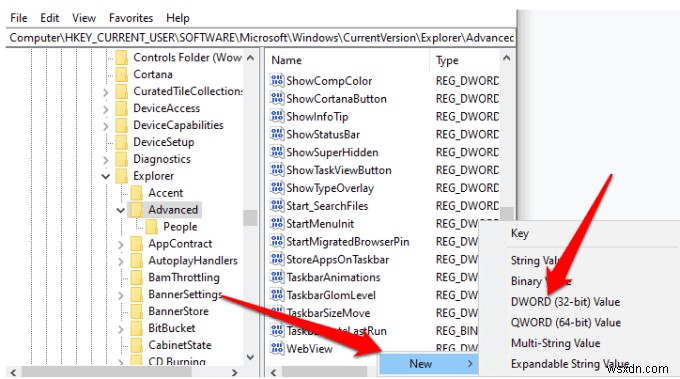Select the Controls Folder (Wow tree item
The image size is (680, 379).
tap(187, 57)
